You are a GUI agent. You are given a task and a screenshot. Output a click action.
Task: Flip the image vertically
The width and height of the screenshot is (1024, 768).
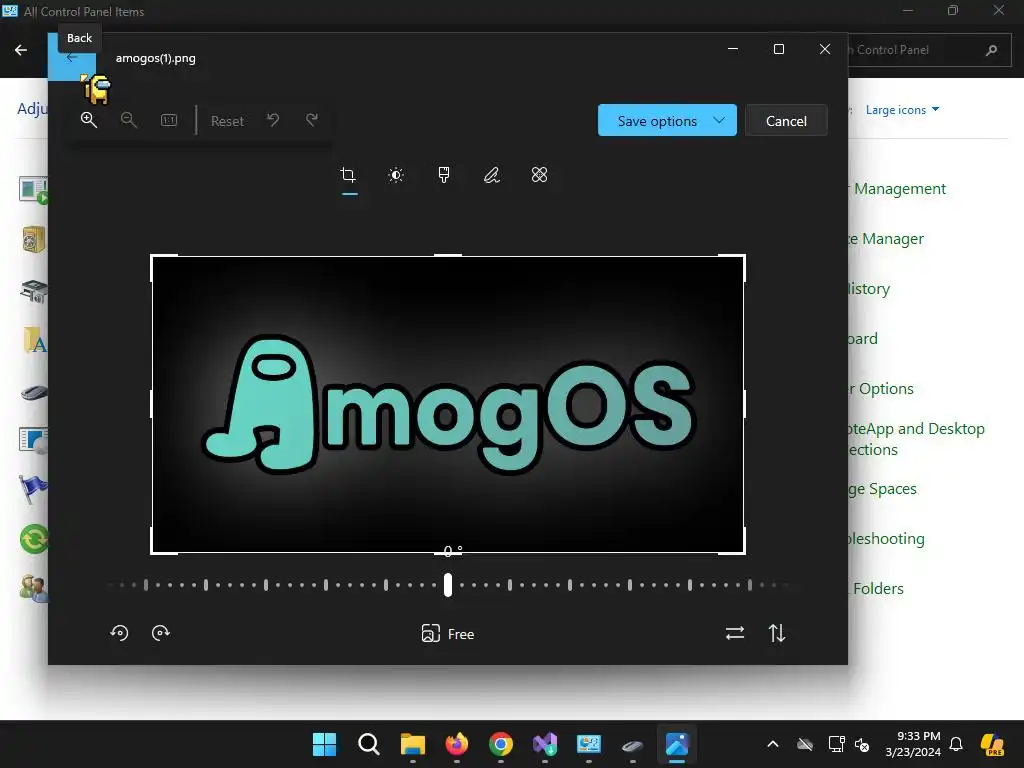tap(776, 633)
